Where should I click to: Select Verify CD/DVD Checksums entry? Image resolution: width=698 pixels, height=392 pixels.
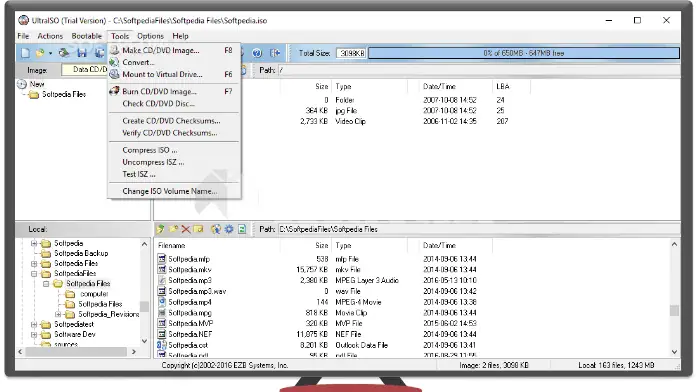coord(174,133)
